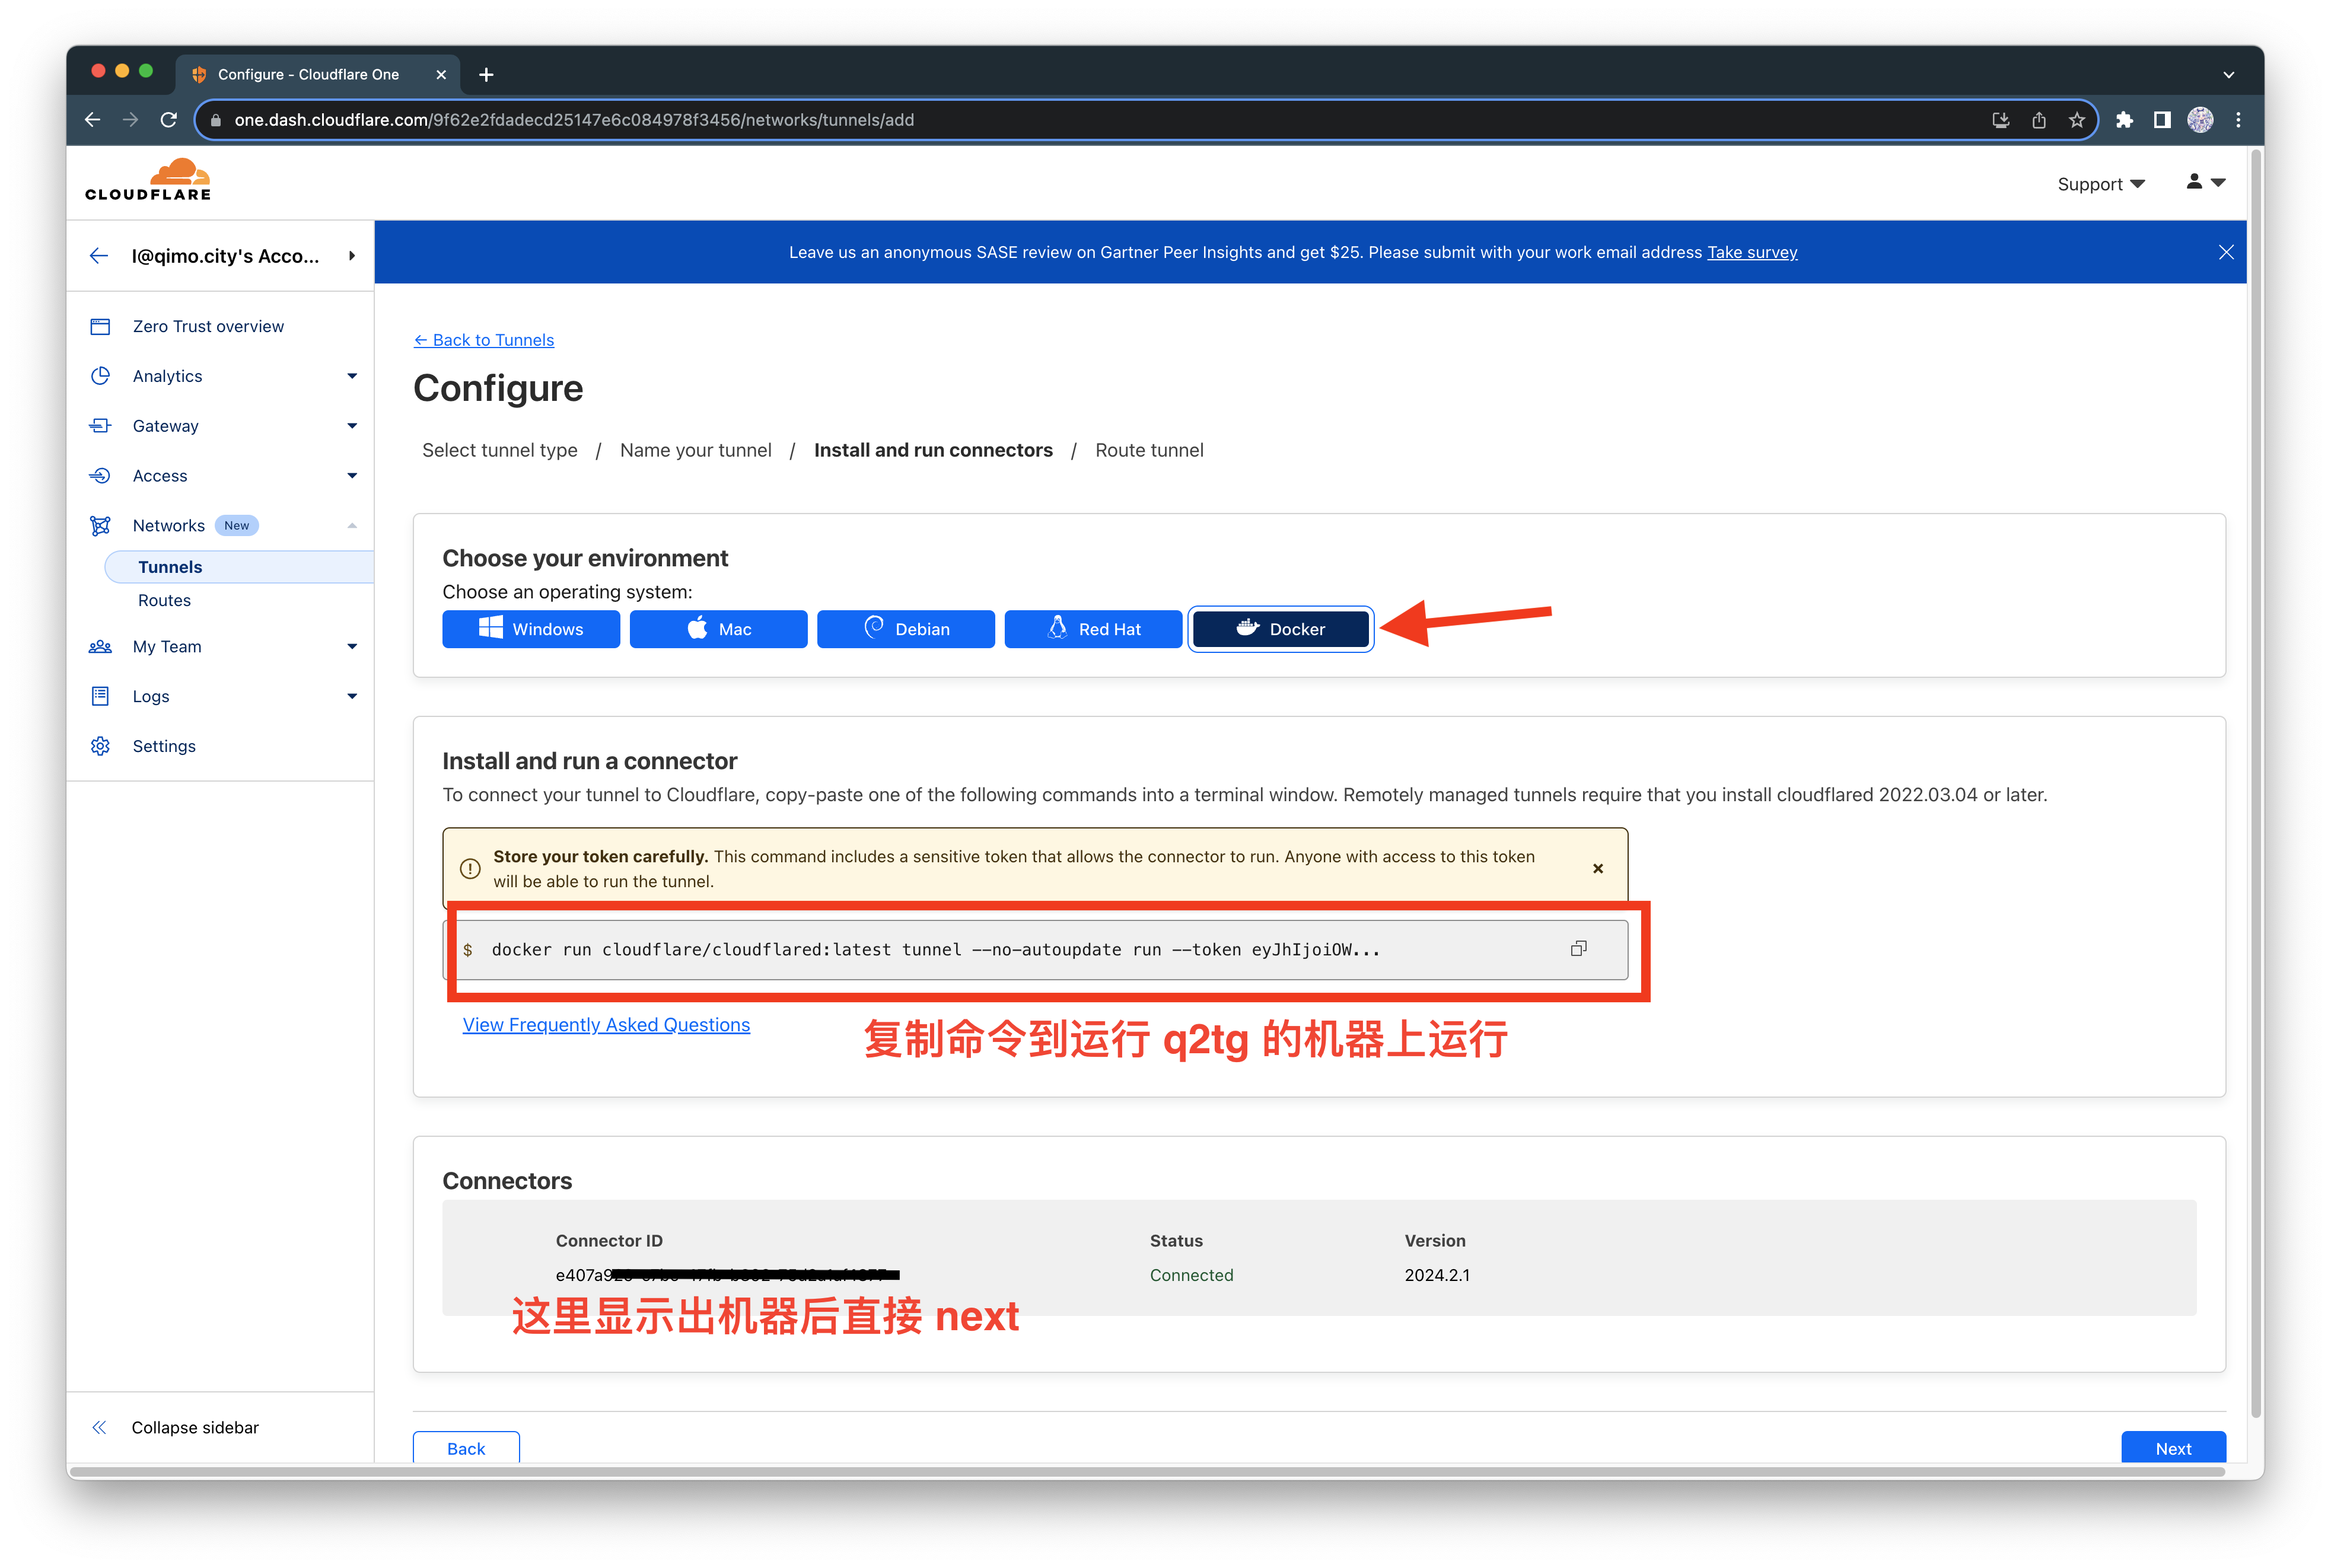Reload the page

(169, 120)
